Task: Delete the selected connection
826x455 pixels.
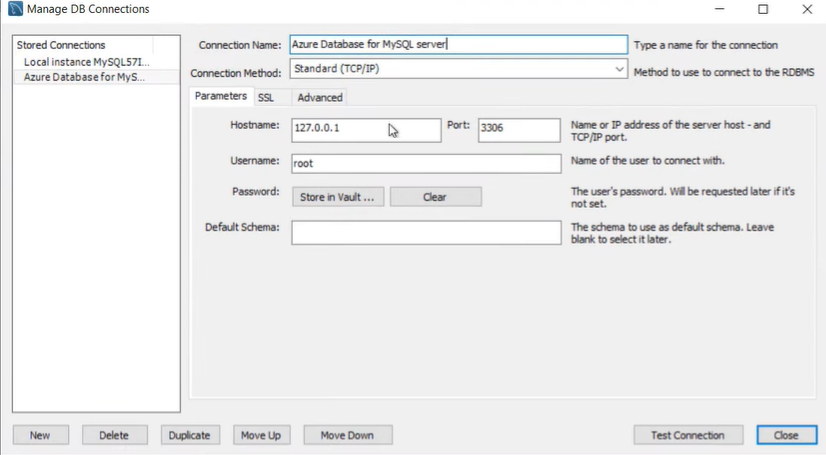Action: coord(114,436)
